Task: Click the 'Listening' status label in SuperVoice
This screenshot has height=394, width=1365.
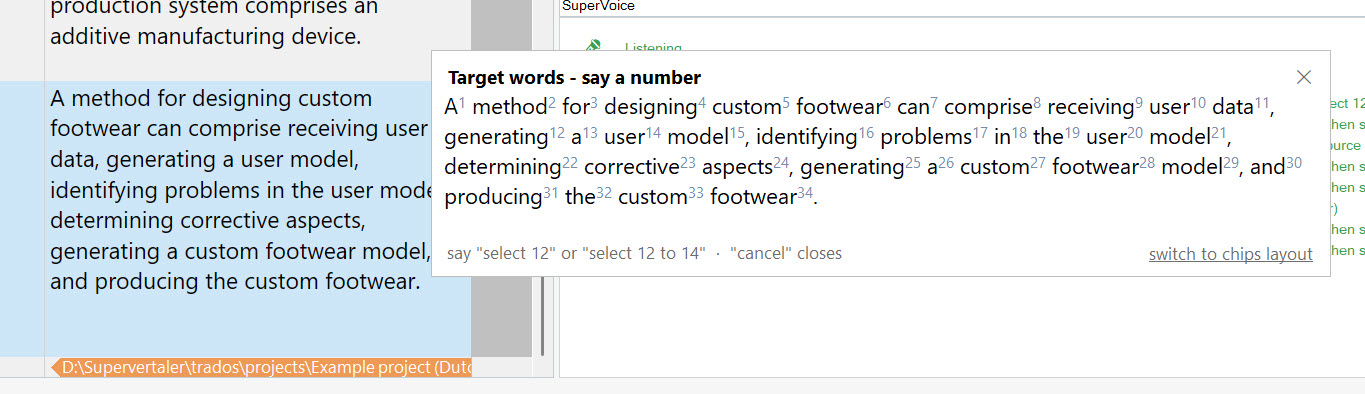Action: coord(653,47)
